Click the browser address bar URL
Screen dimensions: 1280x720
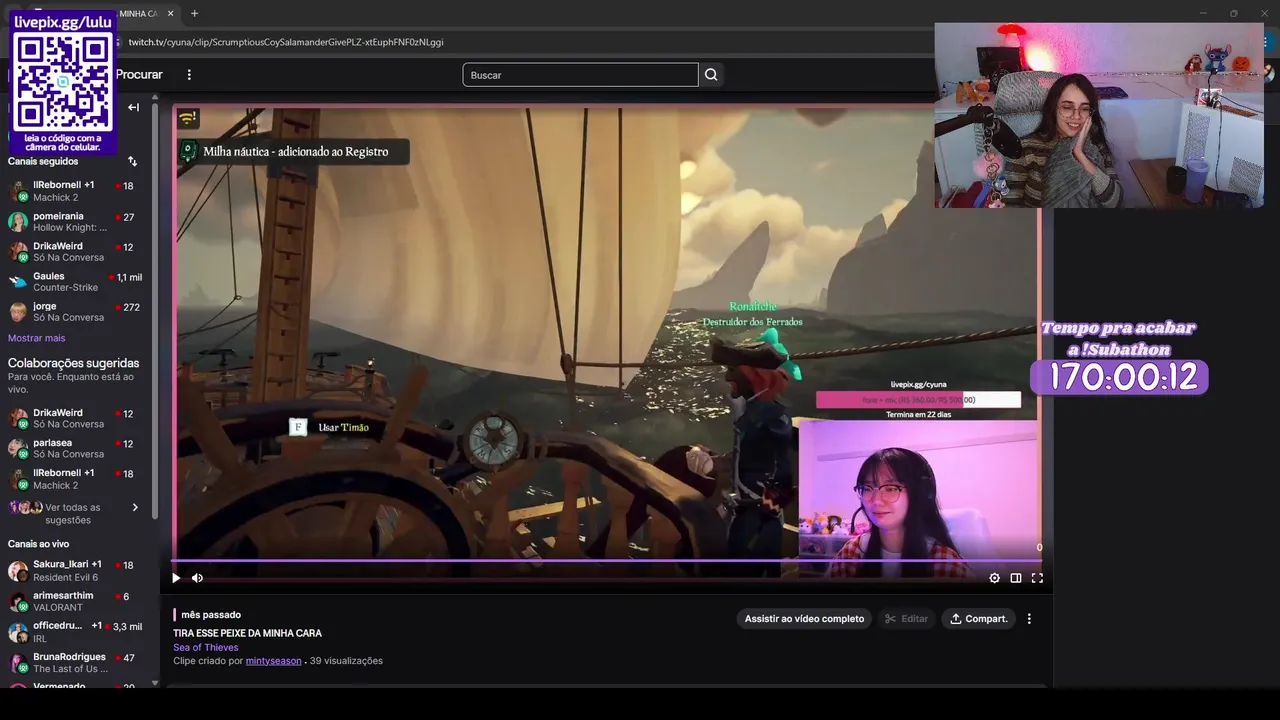pos(286,42)
